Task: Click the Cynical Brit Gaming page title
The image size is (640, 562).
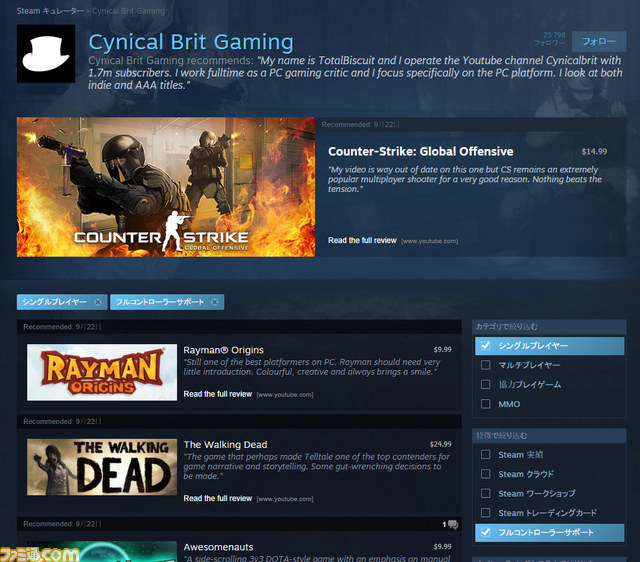Action: (191, 42)
